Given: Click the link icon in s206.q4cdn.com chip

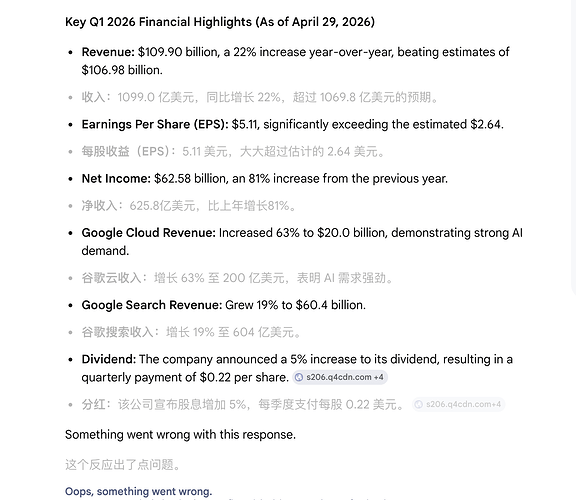Looking at the screenshot, I should click(299, 377).
